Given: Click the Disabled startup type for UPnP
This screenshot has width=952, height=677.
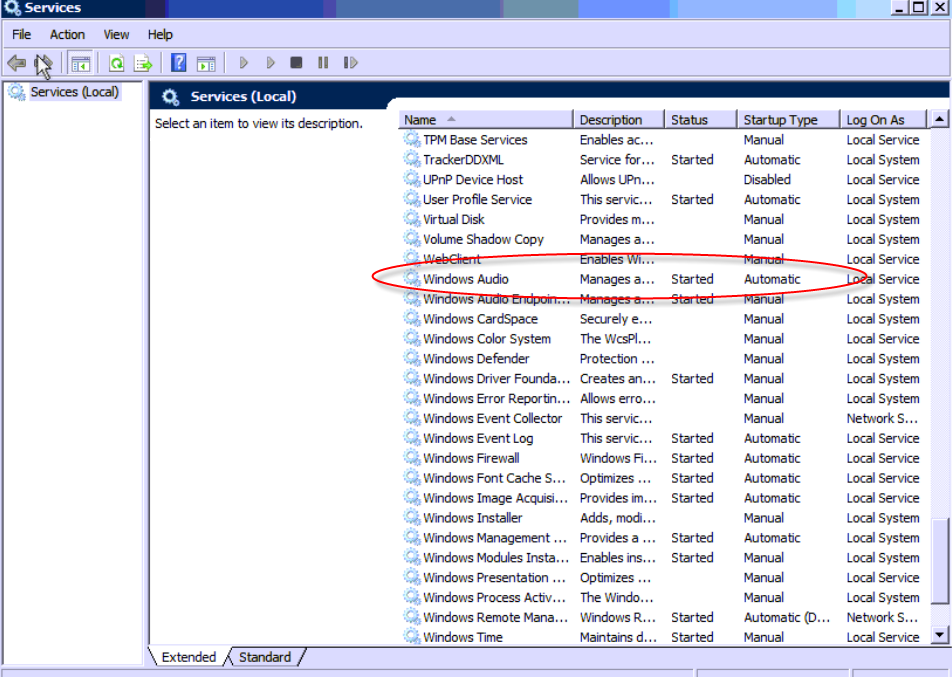Looking at the screenshot, I should point(767,180).
